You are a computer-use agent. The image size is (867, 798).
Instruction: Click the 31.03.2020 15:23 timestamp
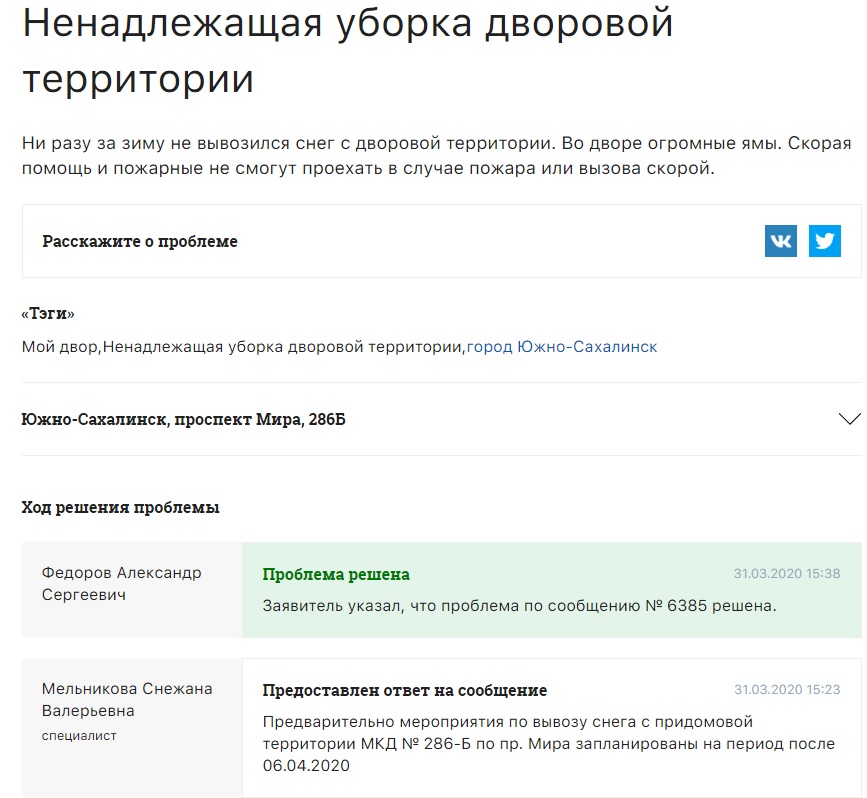coord(786,690)
